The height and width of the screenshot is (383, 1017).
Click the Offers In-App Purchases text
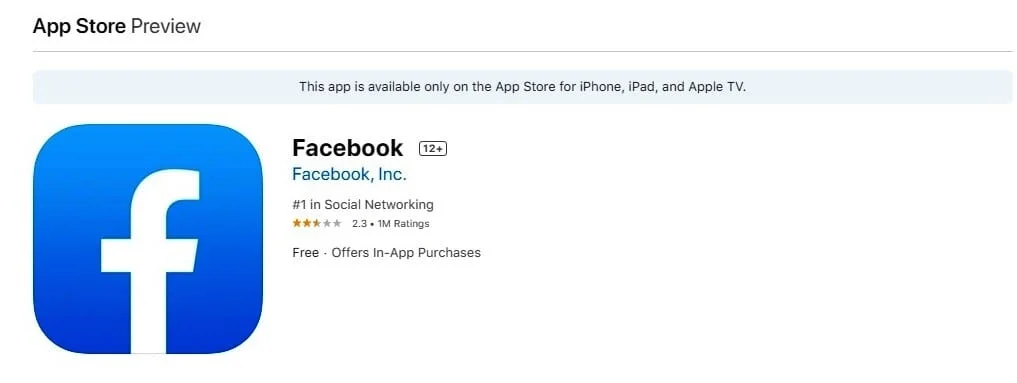406,253
